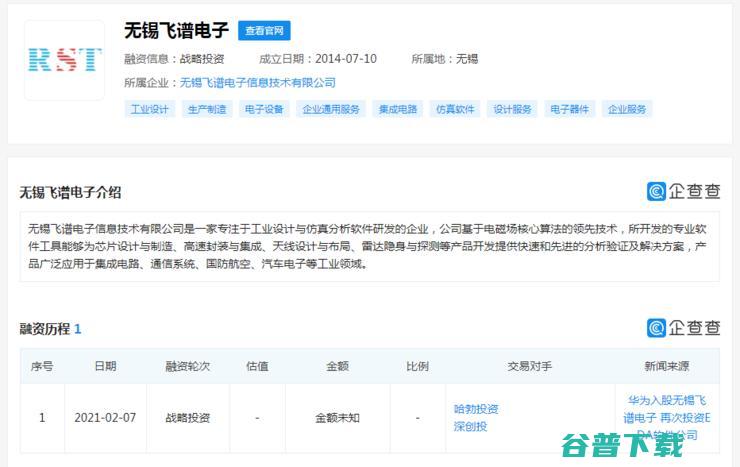The width and height of the screenshot is (740, 467).
Task: Click the 交易对手 column header
Action: click(x=530, y=366)
